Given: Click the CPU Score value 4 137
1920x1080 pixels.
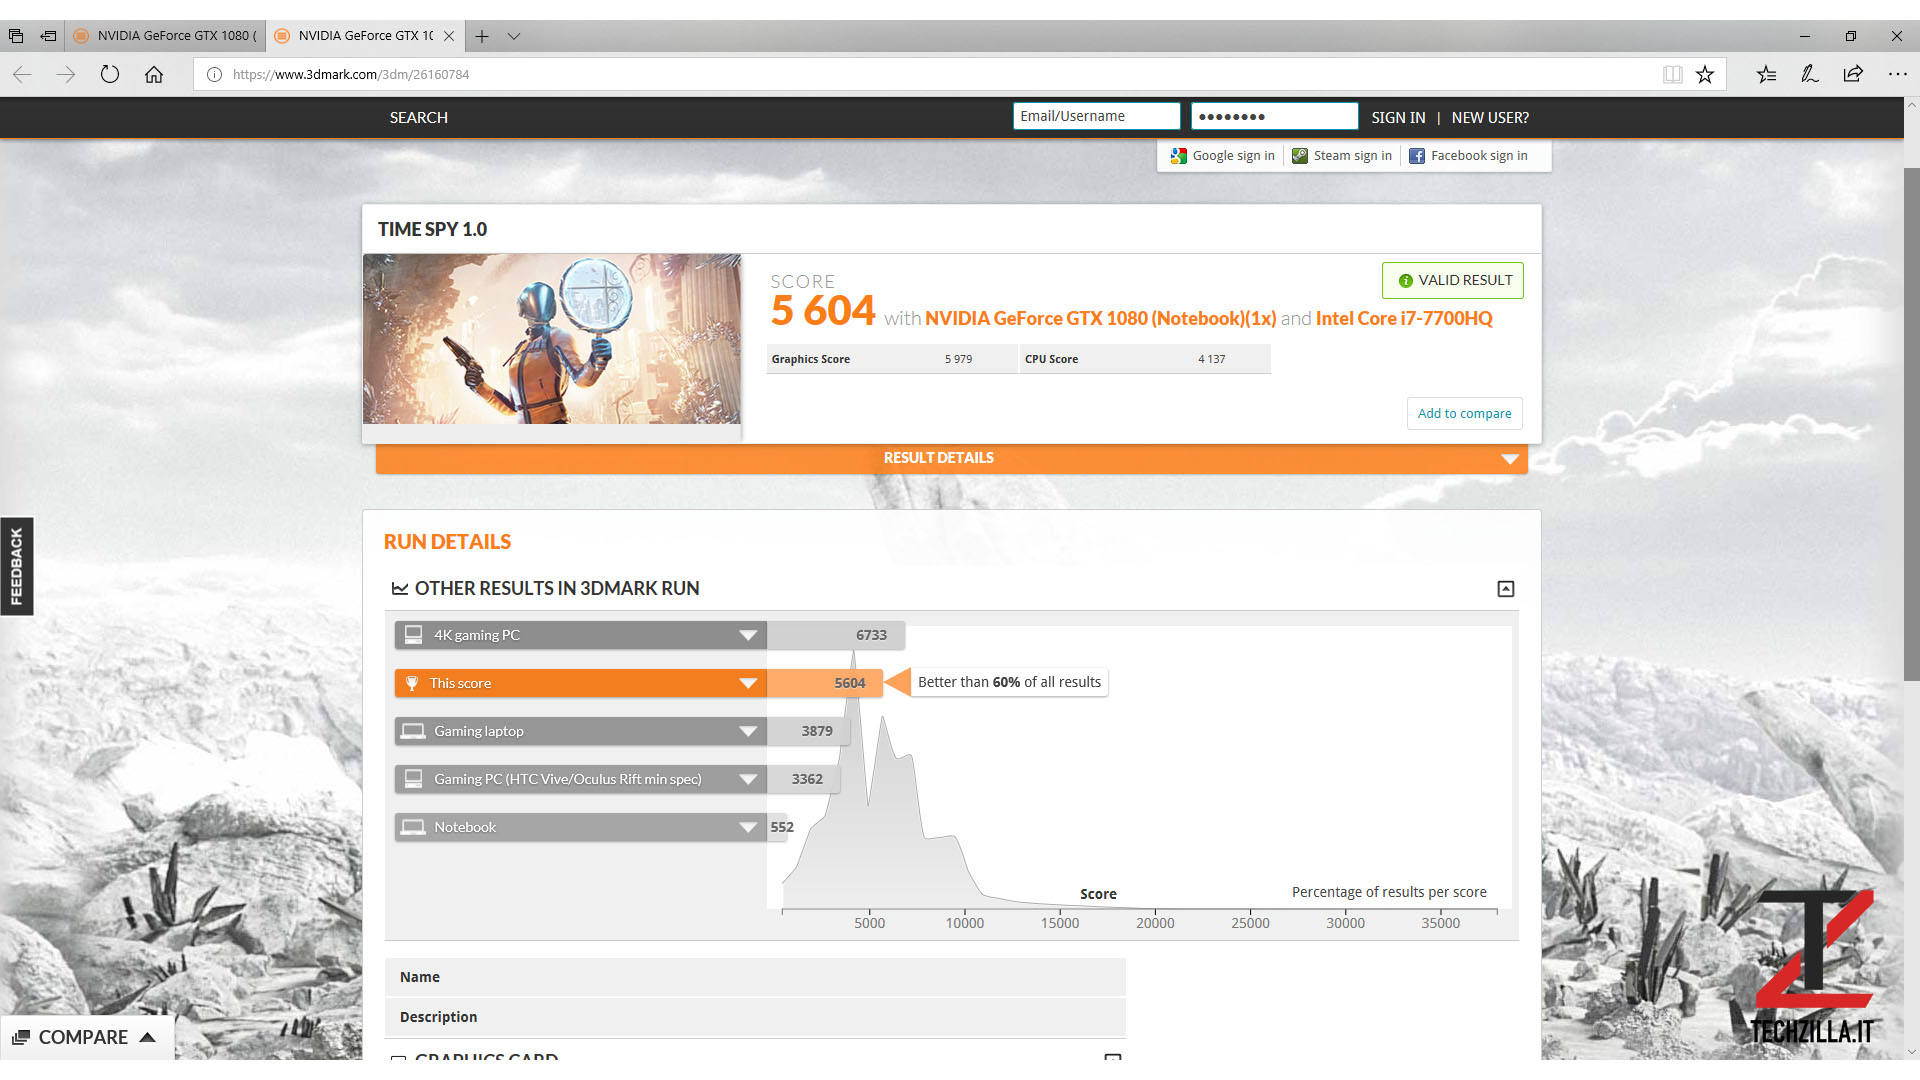Looking at the screenshot, I should (1211, 359).
